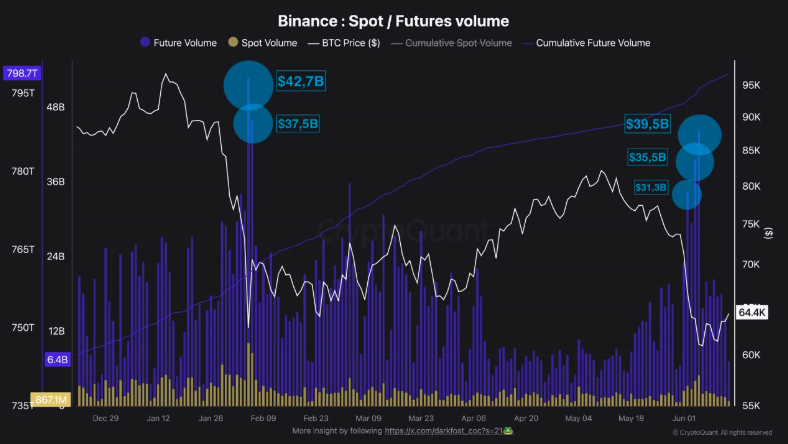The height and width of the screenshot is (444, 788).
Task: Select the $31,3B annotation label
Action: [x=651, y=188]
